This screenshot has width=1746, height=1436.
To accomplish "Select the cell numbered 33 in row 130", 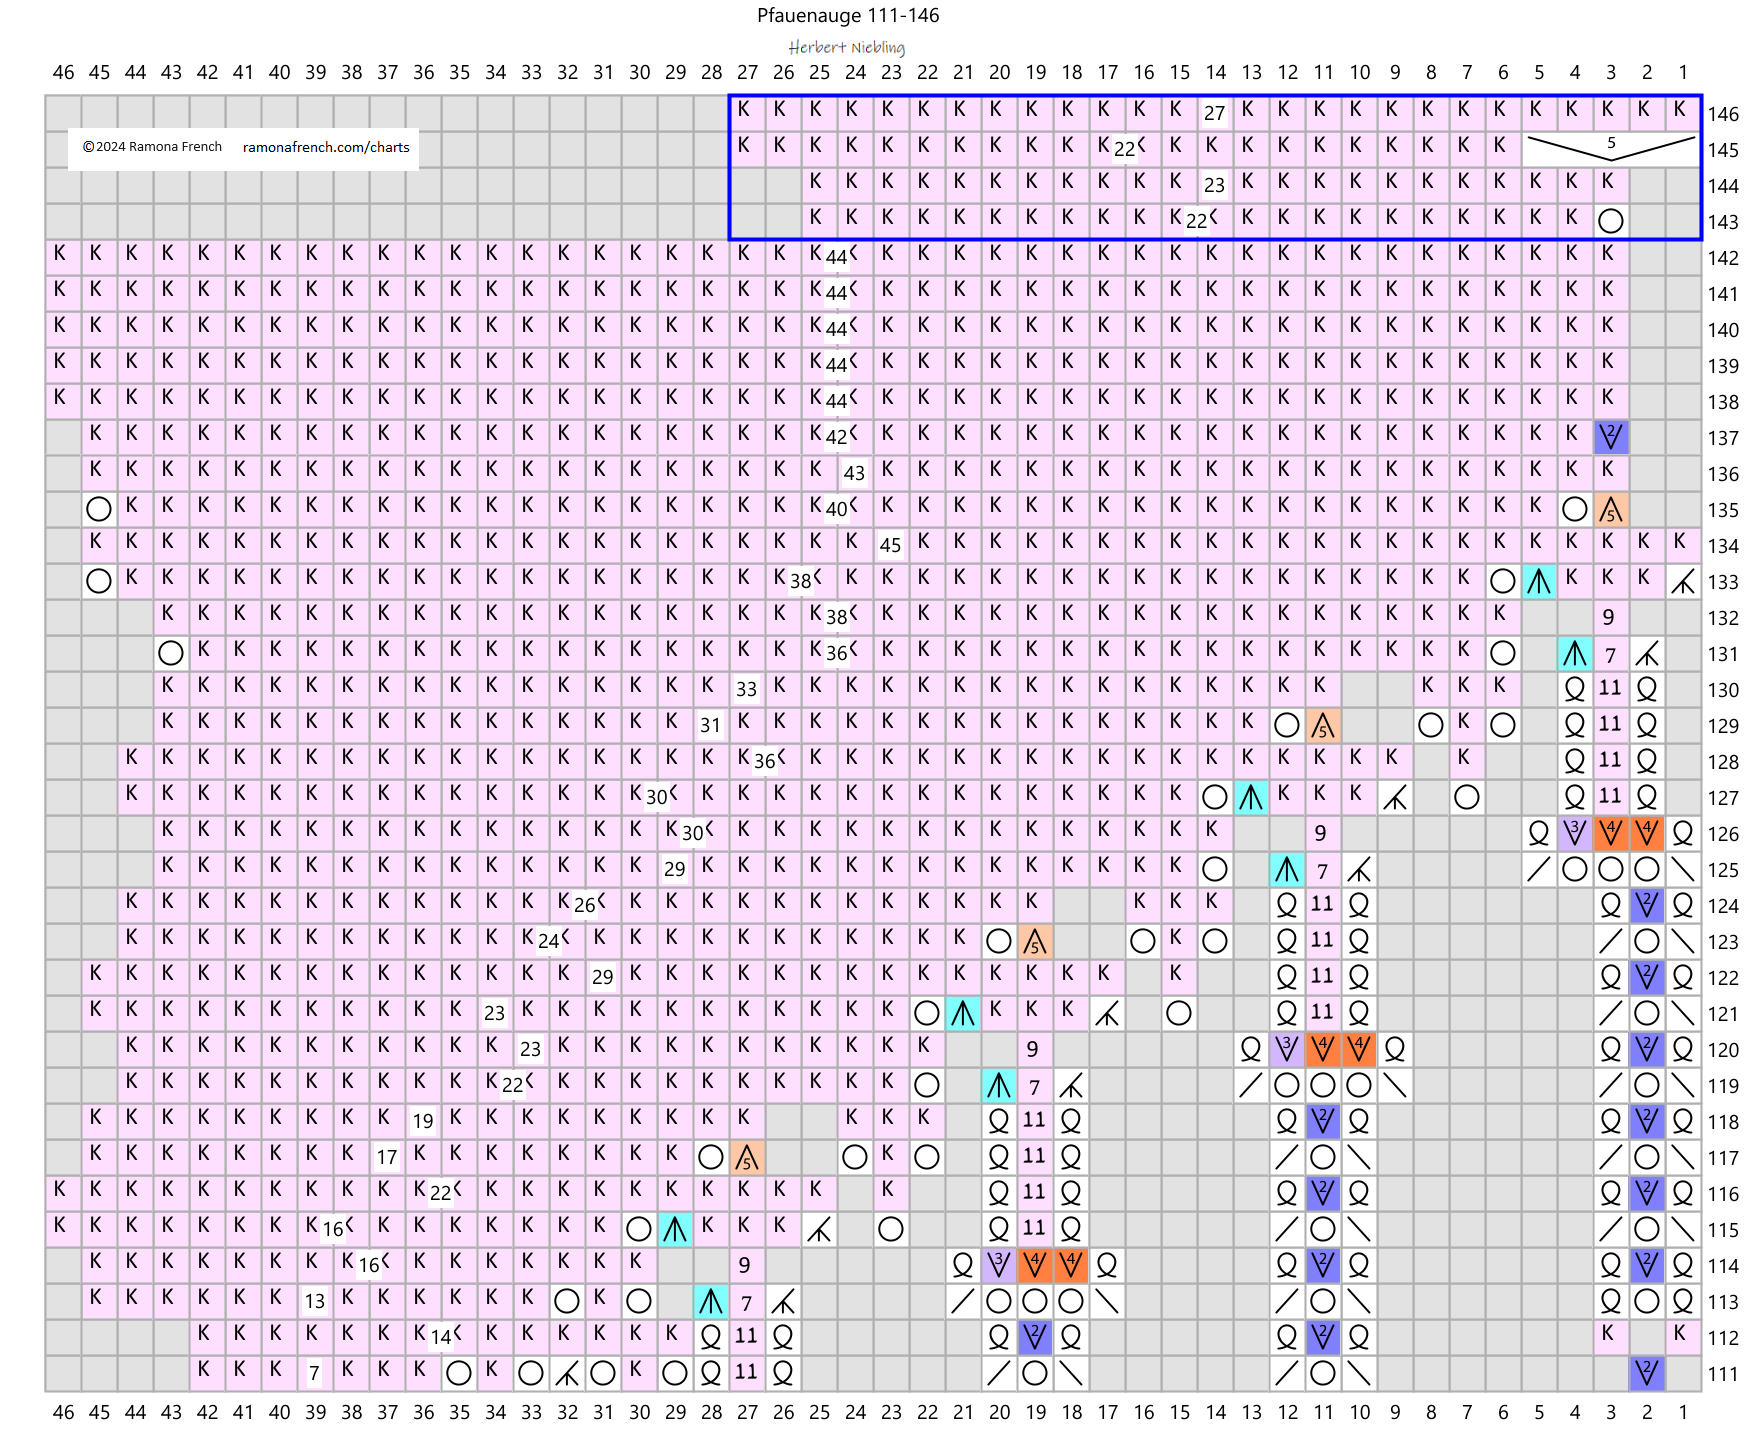I will (x=746, y=689).
